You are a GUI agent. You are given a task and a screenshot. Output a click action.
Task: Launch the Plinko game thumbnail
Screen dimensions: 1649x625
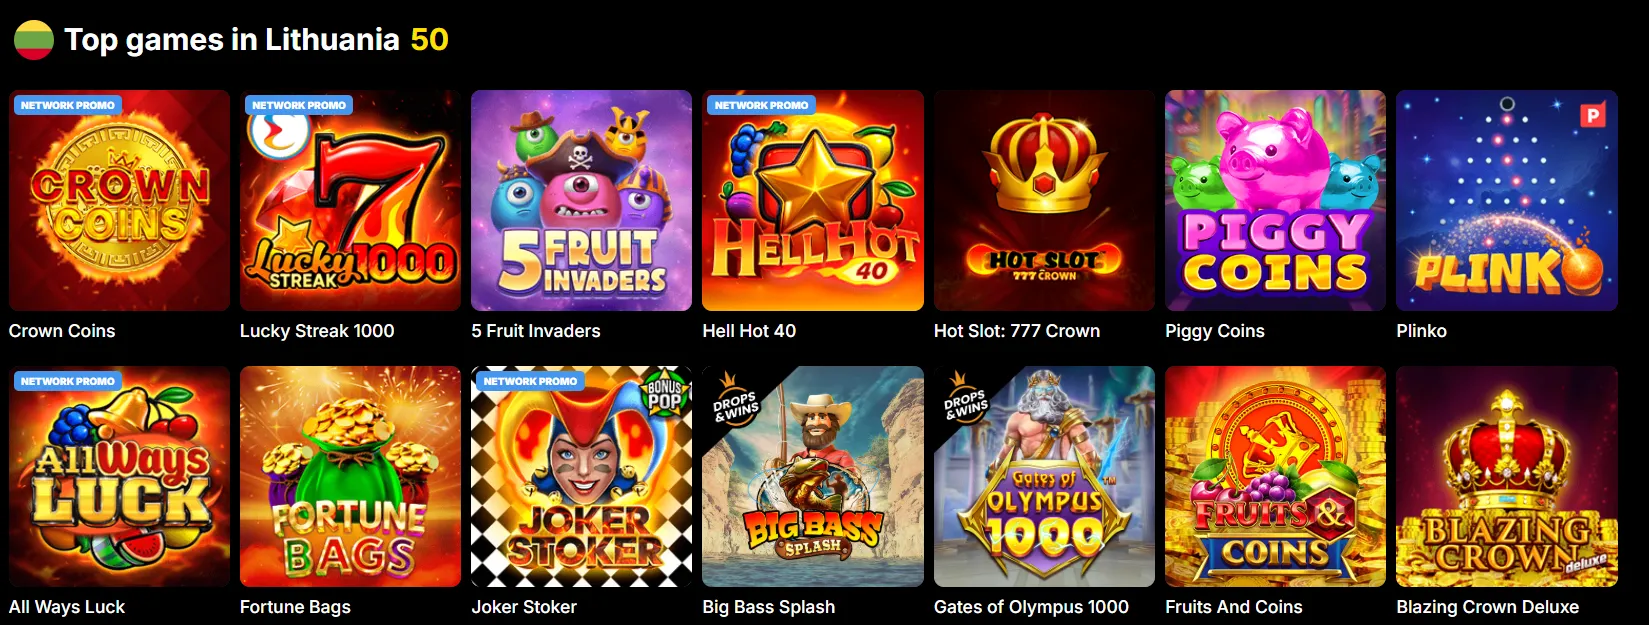1507,200
